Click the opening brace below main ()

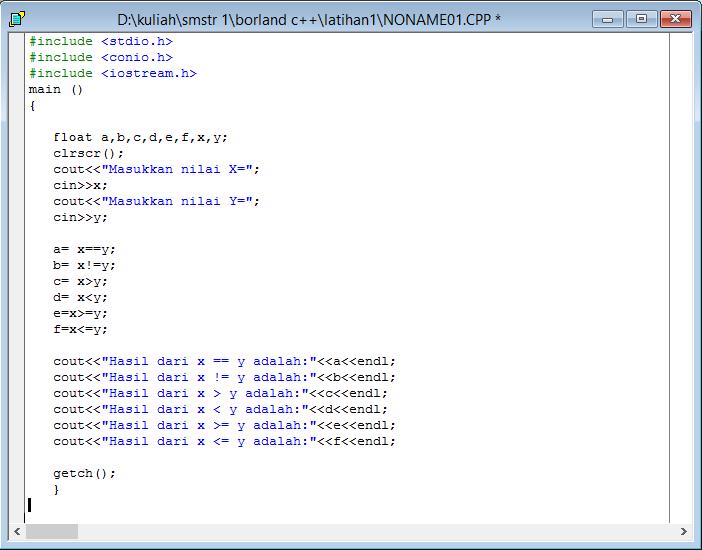(32, 106)
